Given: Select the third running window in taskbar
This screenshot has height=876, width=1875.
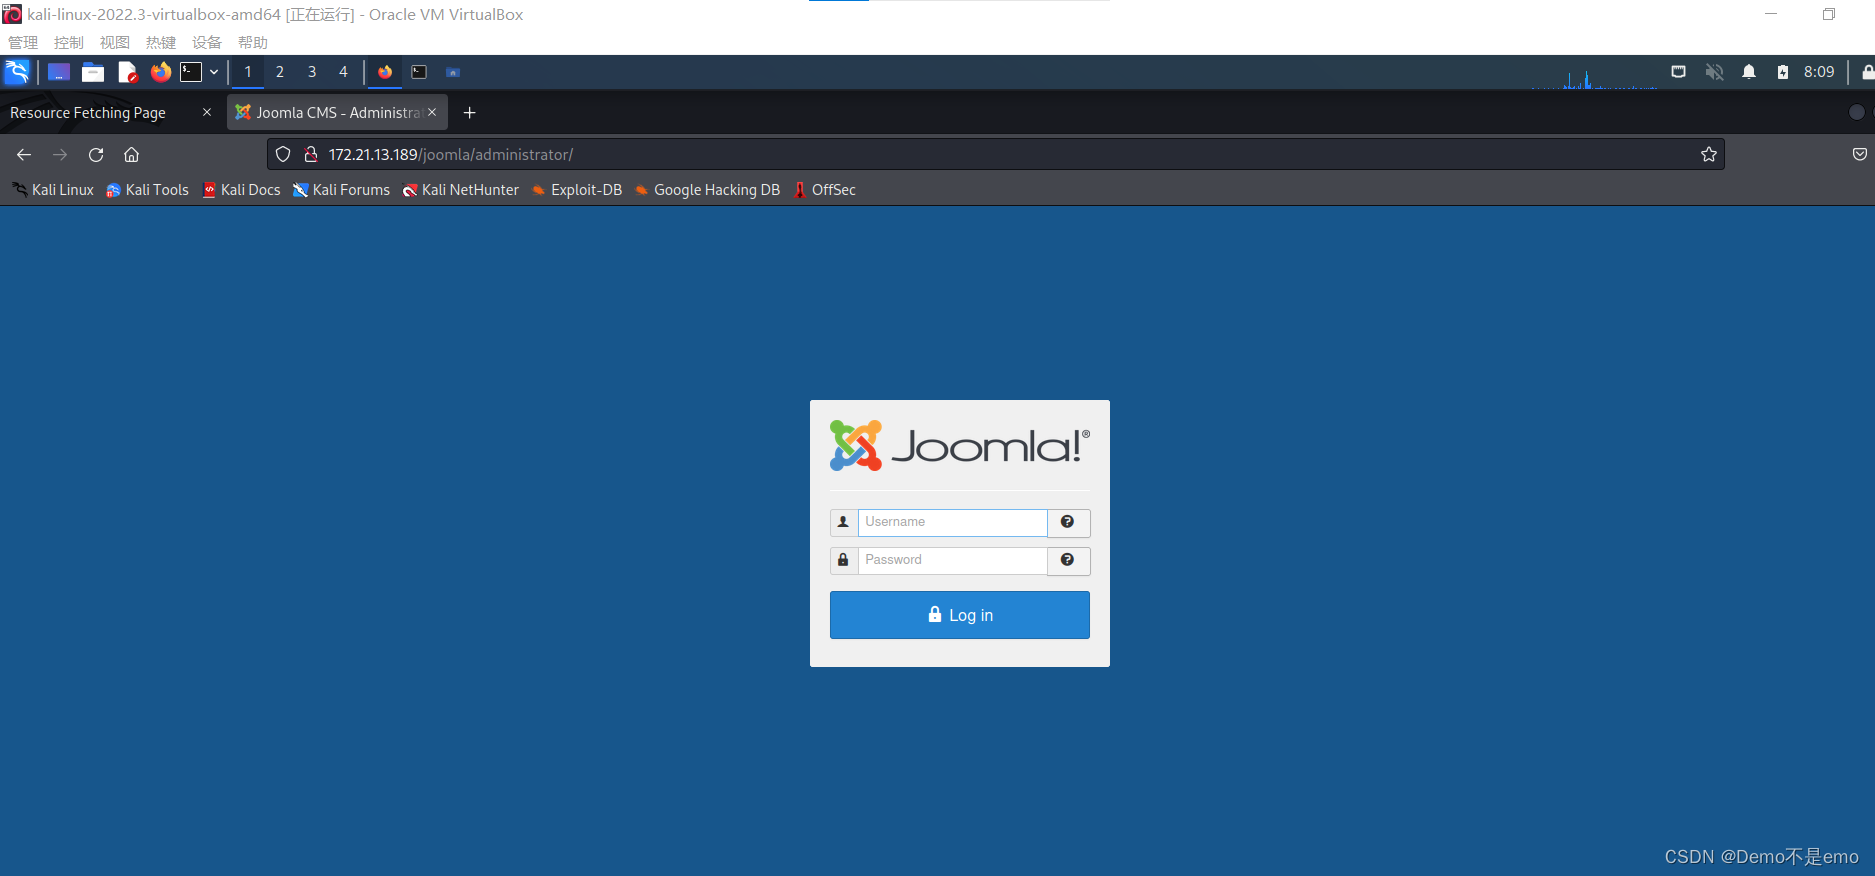Looking at the screenshot, I should tap(453, 72).
